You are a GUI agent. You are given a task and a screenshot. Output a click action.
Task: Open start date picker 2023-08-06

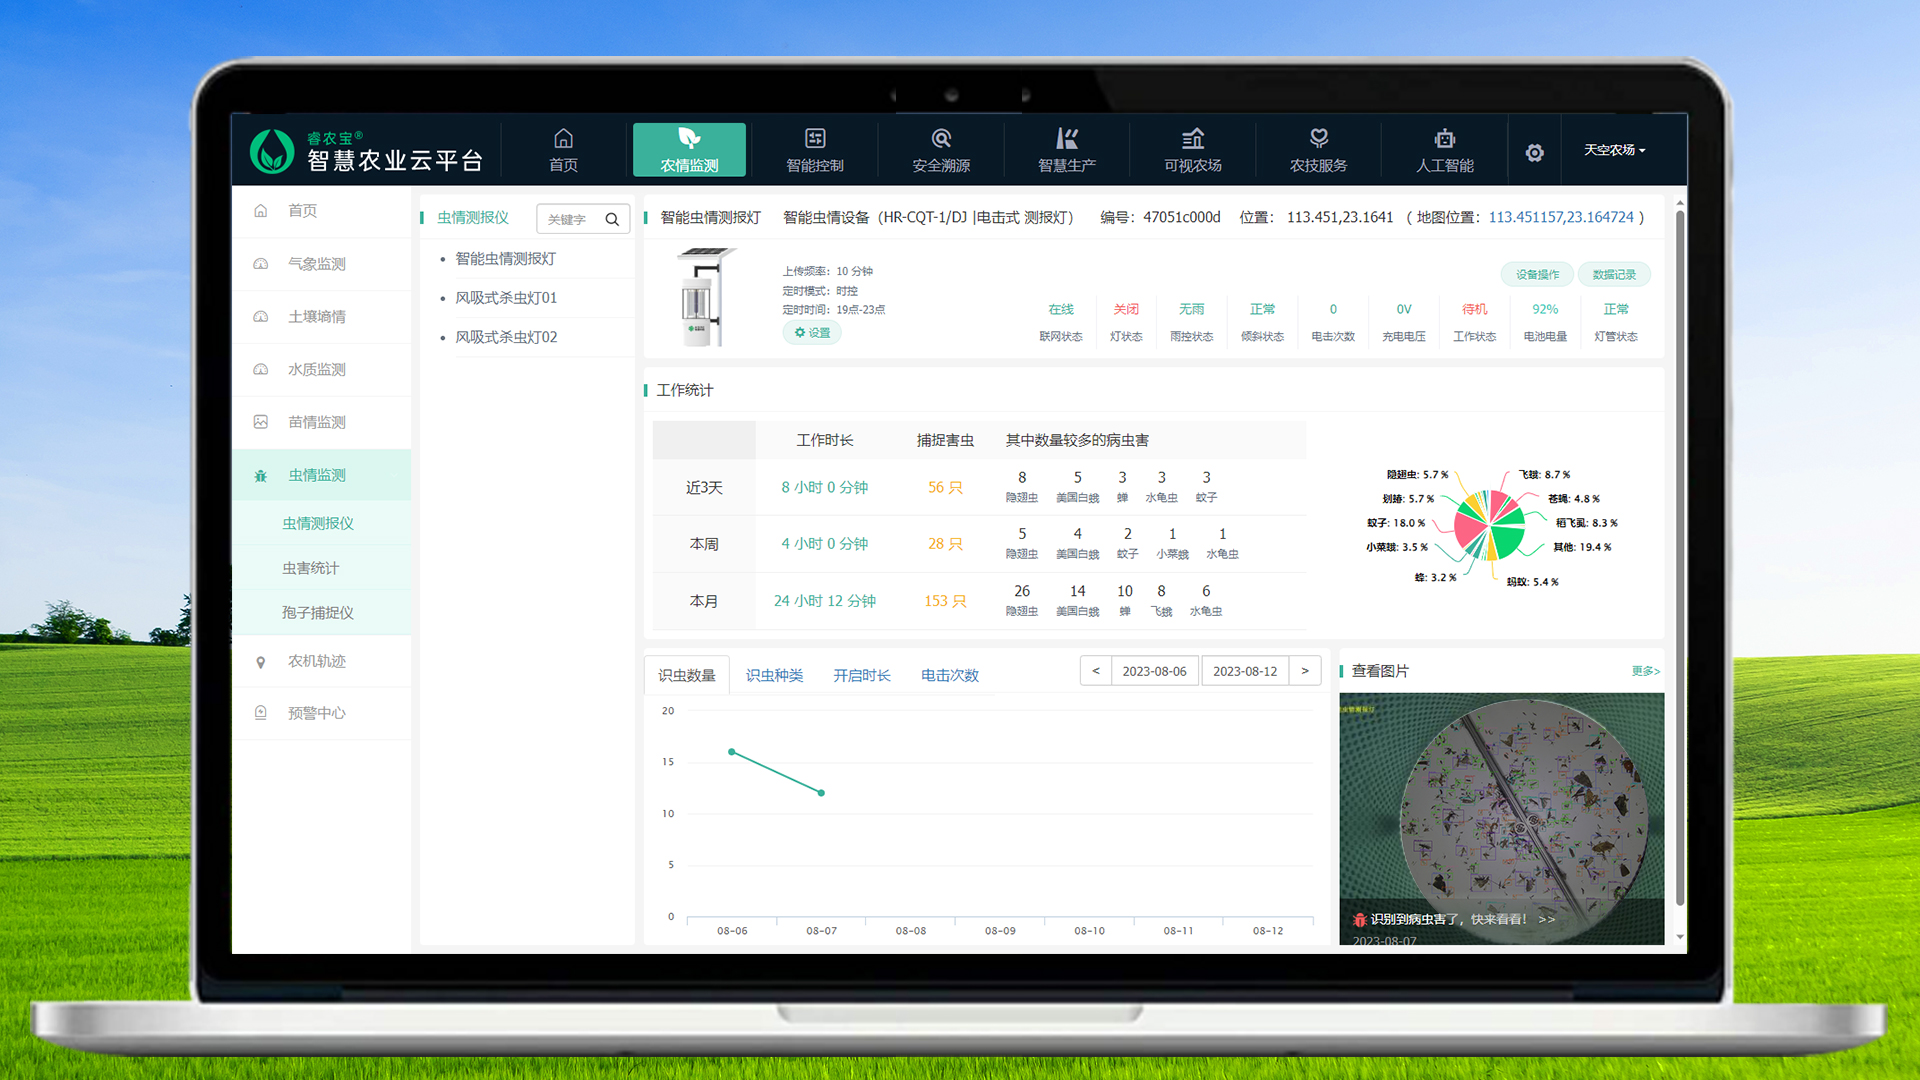point(1154,671)
